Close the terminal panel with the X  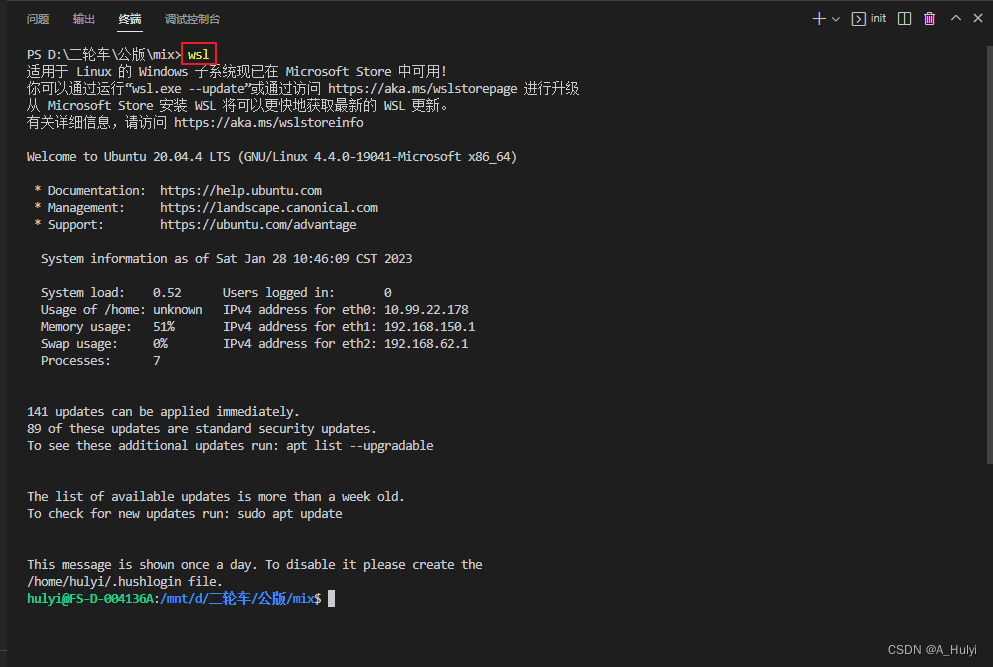click(977, 17)
